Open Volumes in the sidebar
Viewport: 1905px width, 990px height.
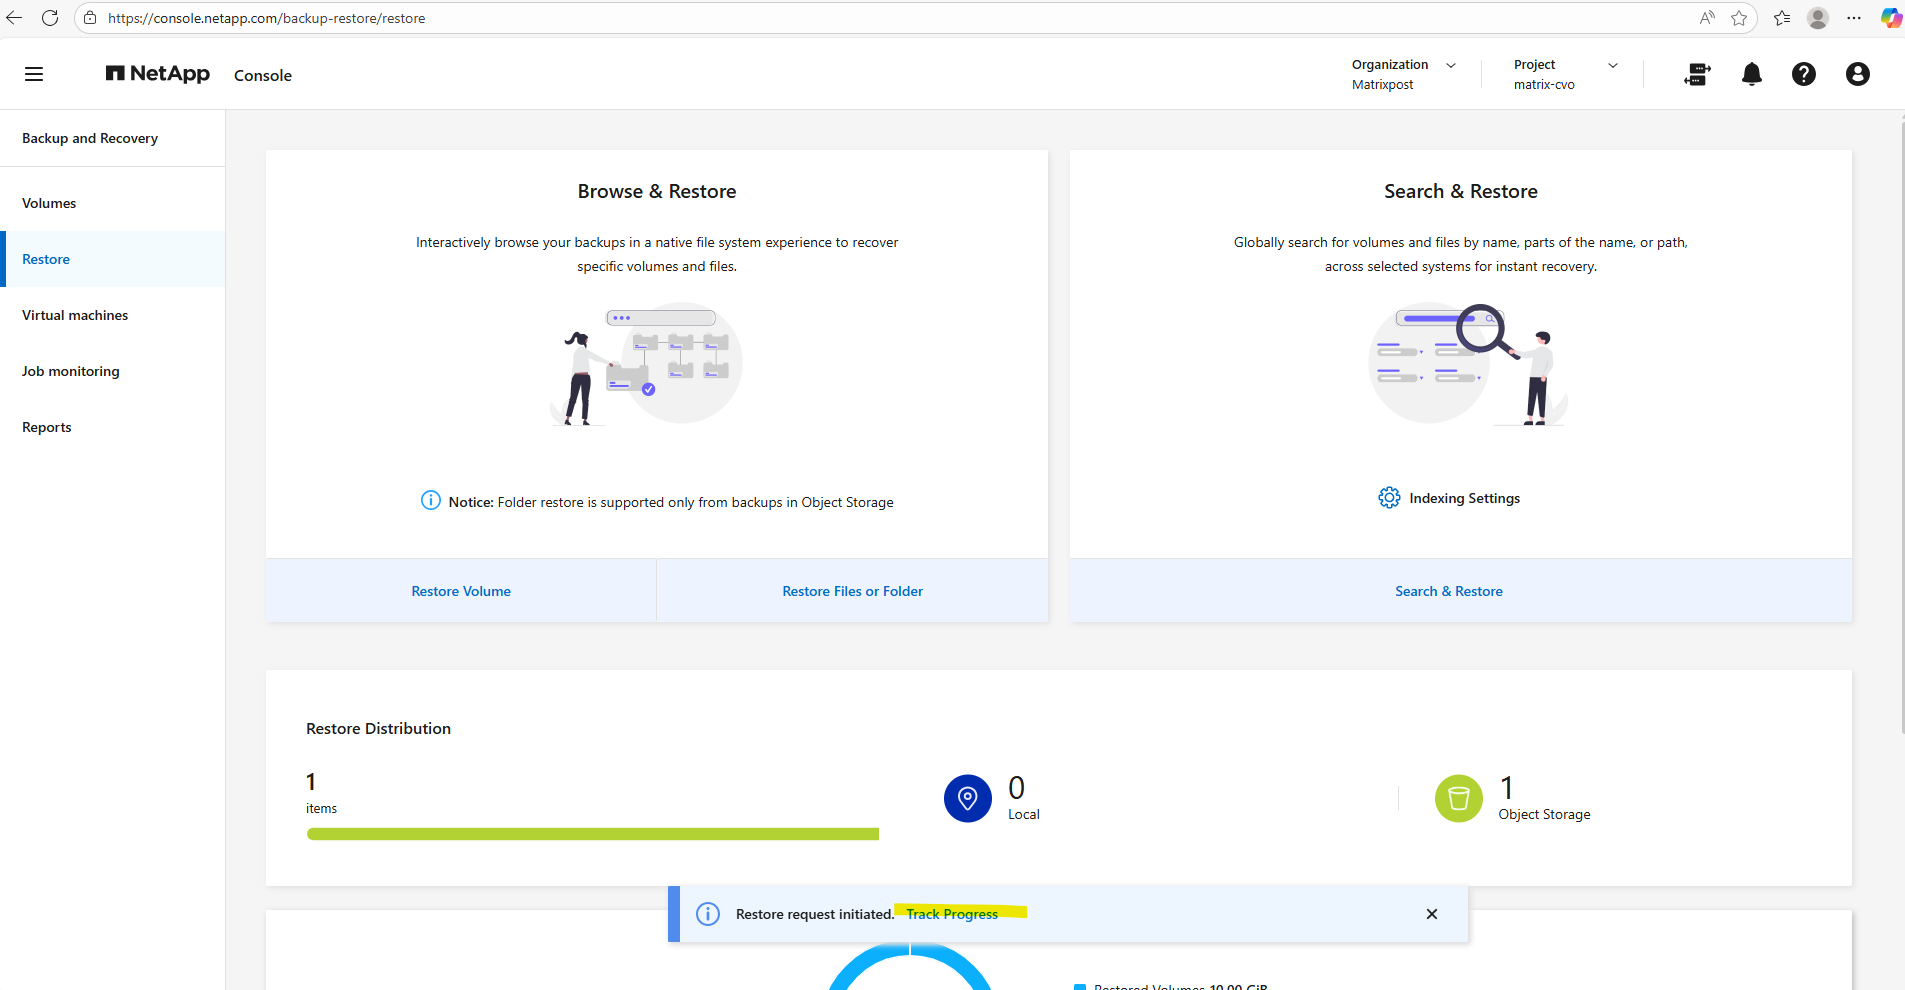coord(49,203)
